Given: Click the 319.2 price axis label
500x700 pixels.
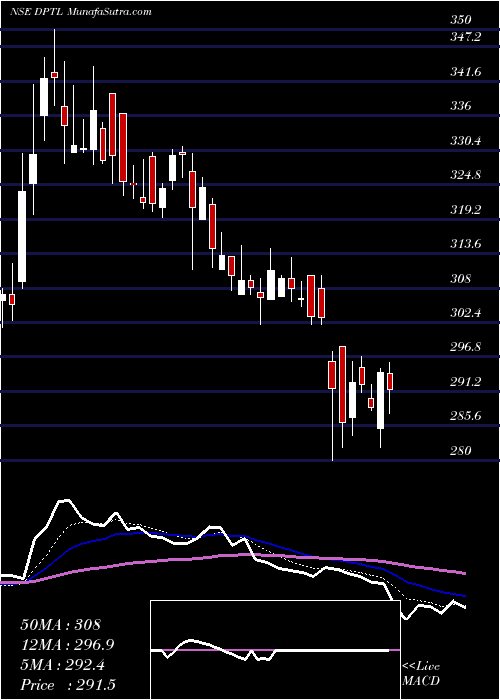Looking at the screenshot, I should [465, 210].
